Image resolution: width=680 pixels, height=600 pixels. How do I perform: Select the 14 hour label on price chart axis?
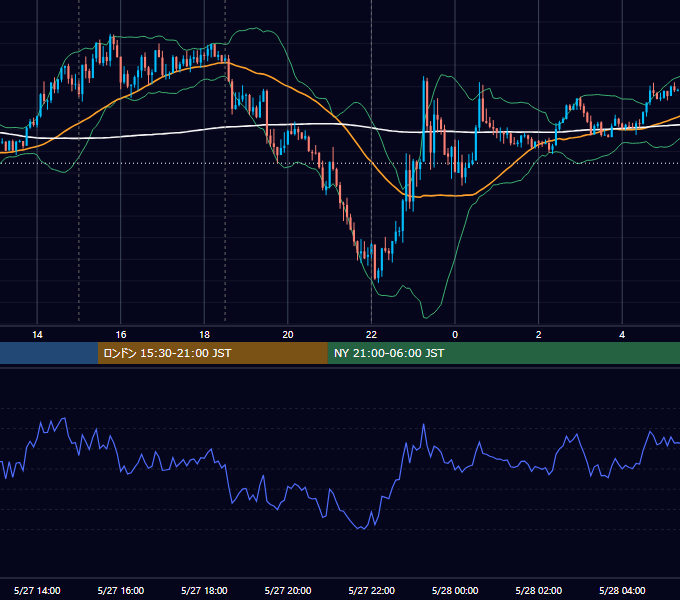[x=37, y=335]
